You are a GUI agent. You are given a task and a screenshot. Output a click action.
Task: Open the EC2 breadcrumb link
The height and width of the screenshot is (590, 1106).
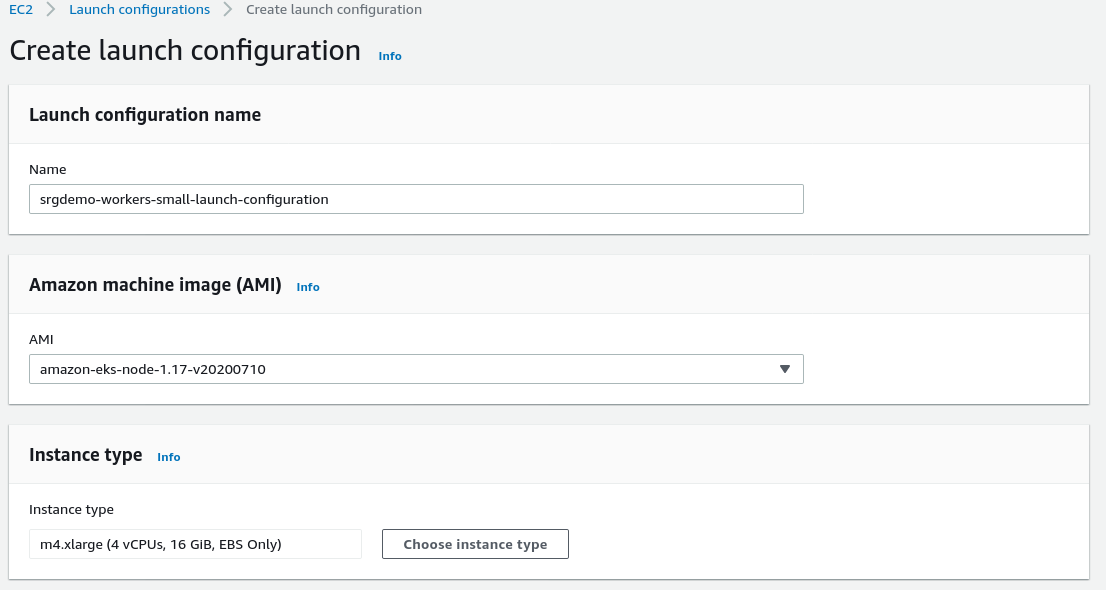click(21, 10)
